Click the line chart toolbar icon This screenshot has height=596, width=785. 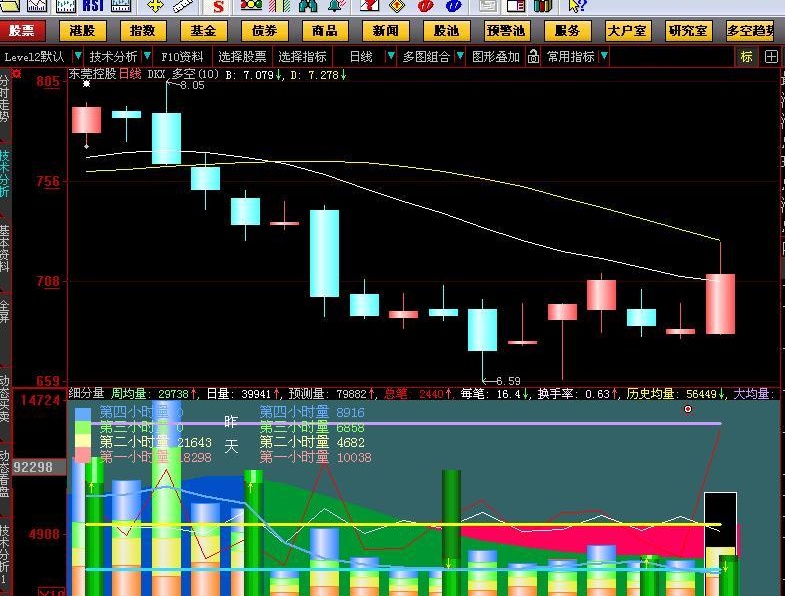pos(37,6)
